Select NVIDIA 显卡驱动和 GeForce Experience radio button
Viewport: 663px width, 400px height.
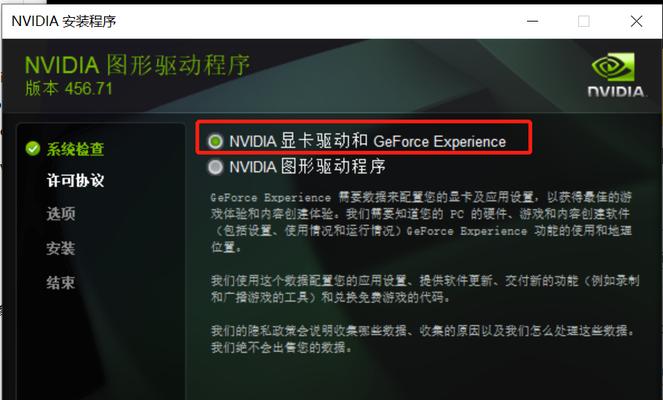(x=215, y=141)
